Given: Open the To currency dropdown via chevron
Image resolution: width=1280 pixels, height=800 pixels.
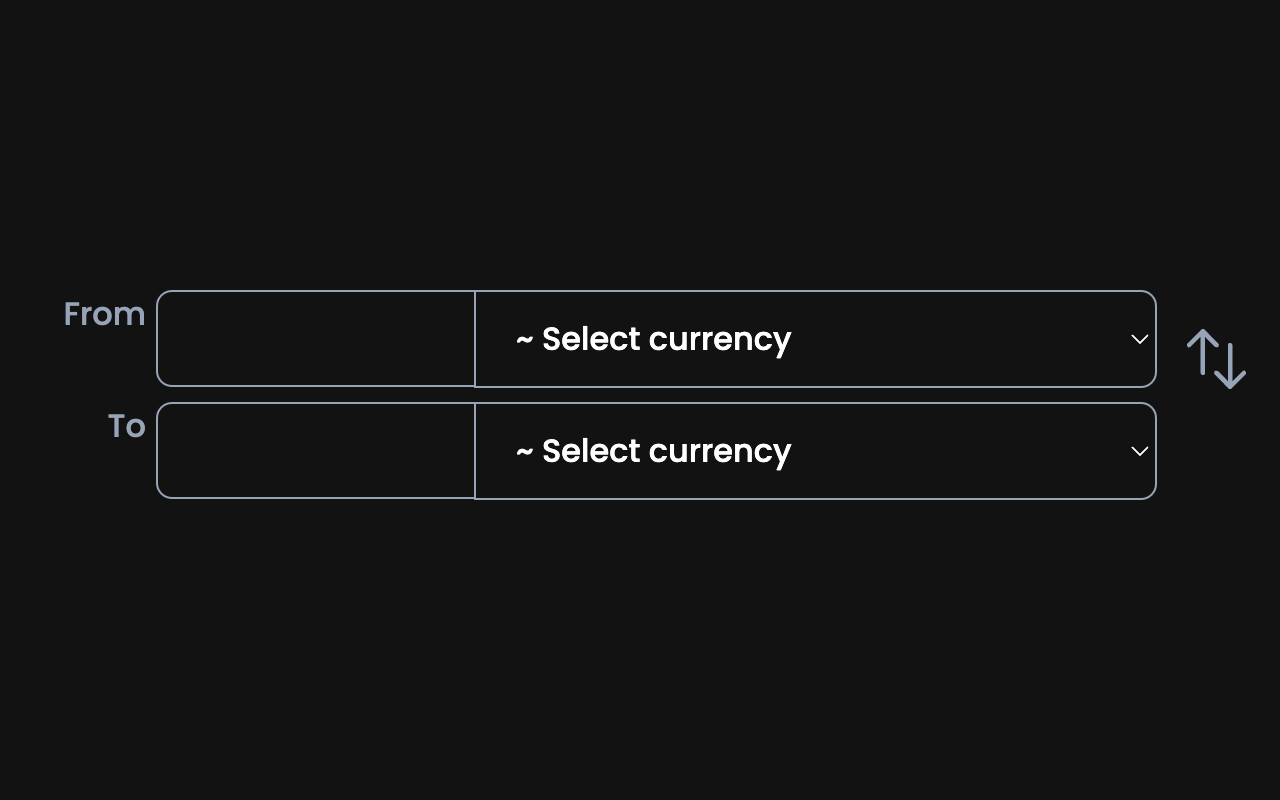Looking at the screenshot, I should 1139,451.
